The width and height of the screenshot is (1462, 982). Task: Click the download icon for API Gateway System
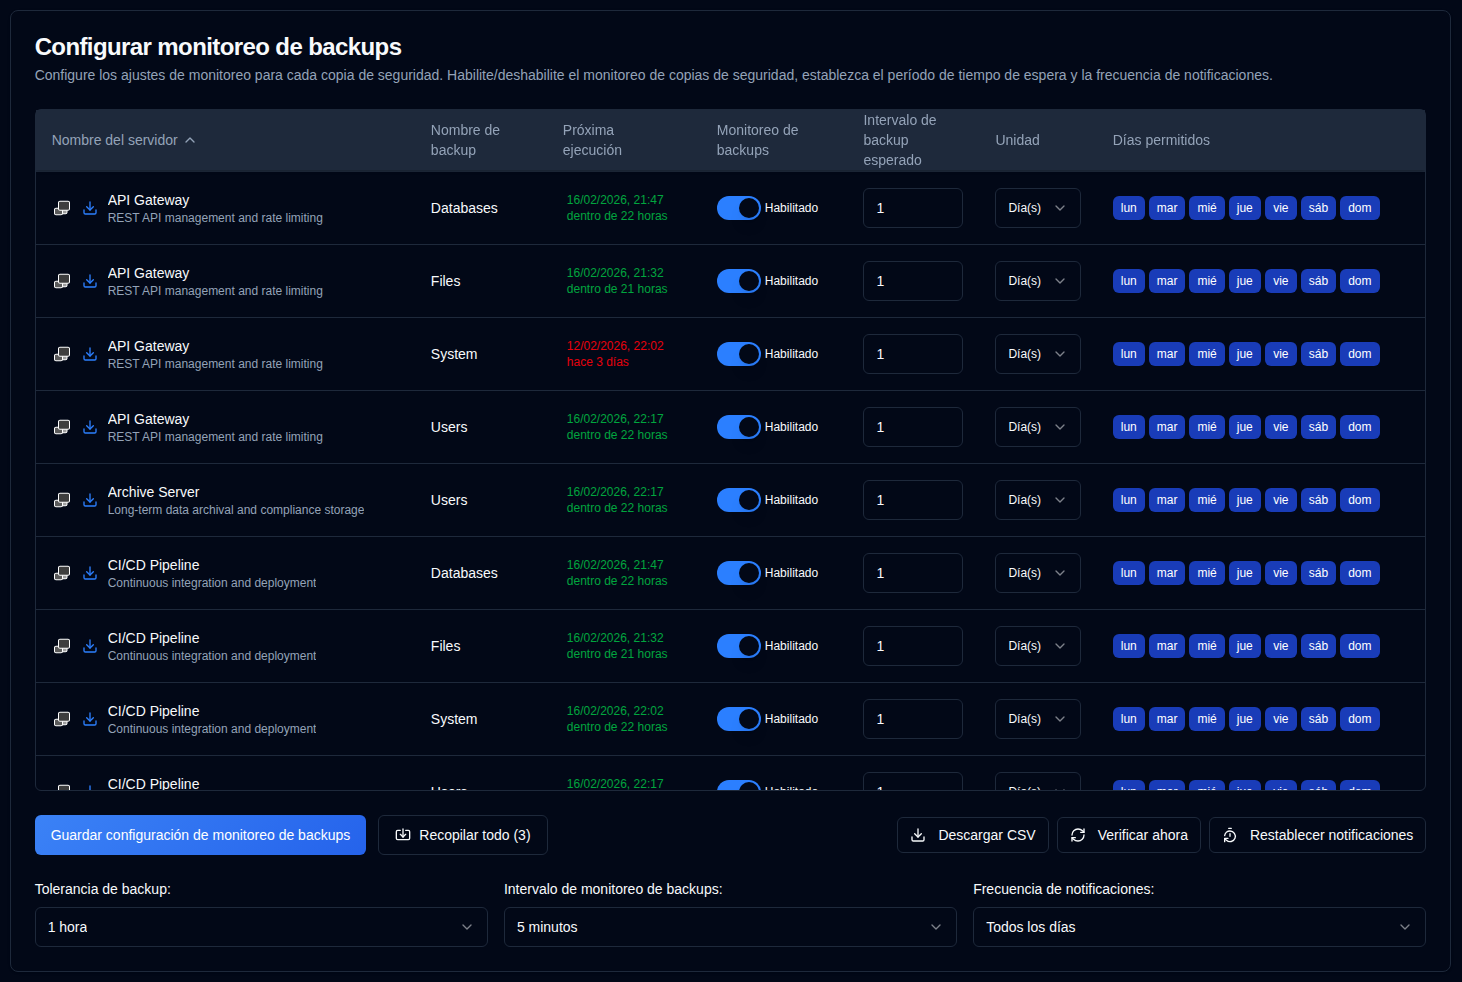(x=90, y=354)
